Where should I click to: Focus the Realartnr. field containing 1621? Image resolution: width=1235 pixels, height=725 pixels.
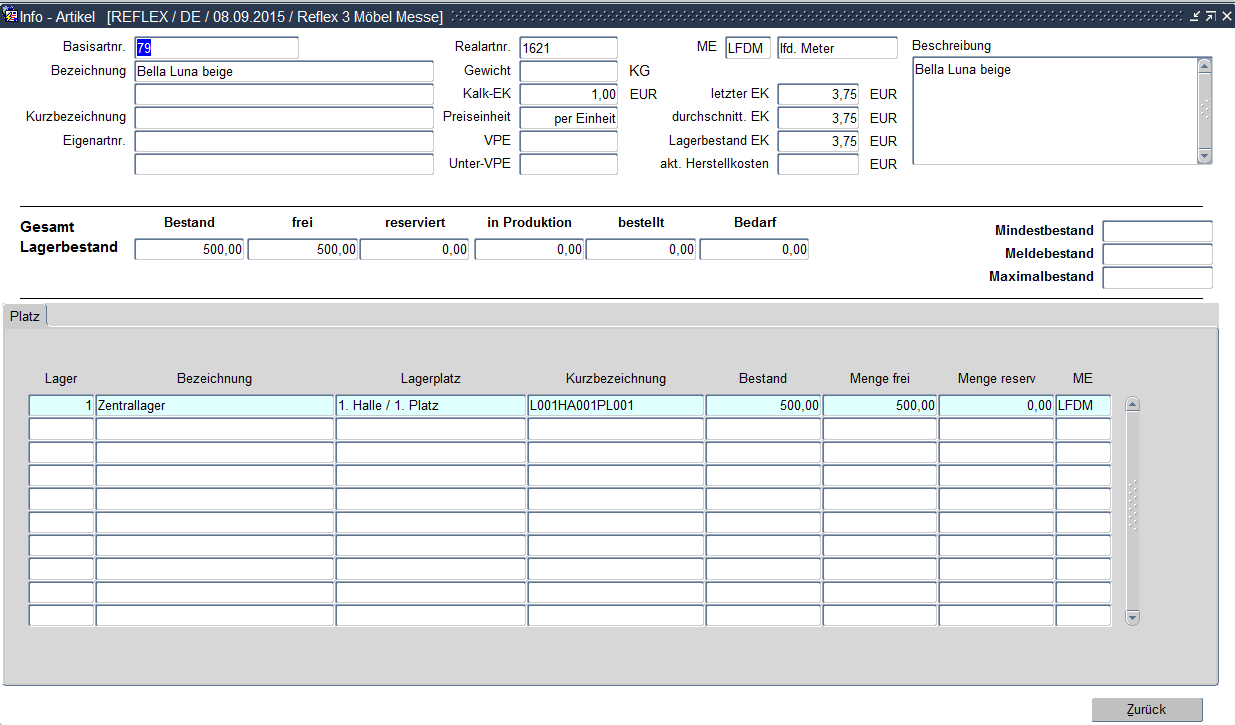568,48
